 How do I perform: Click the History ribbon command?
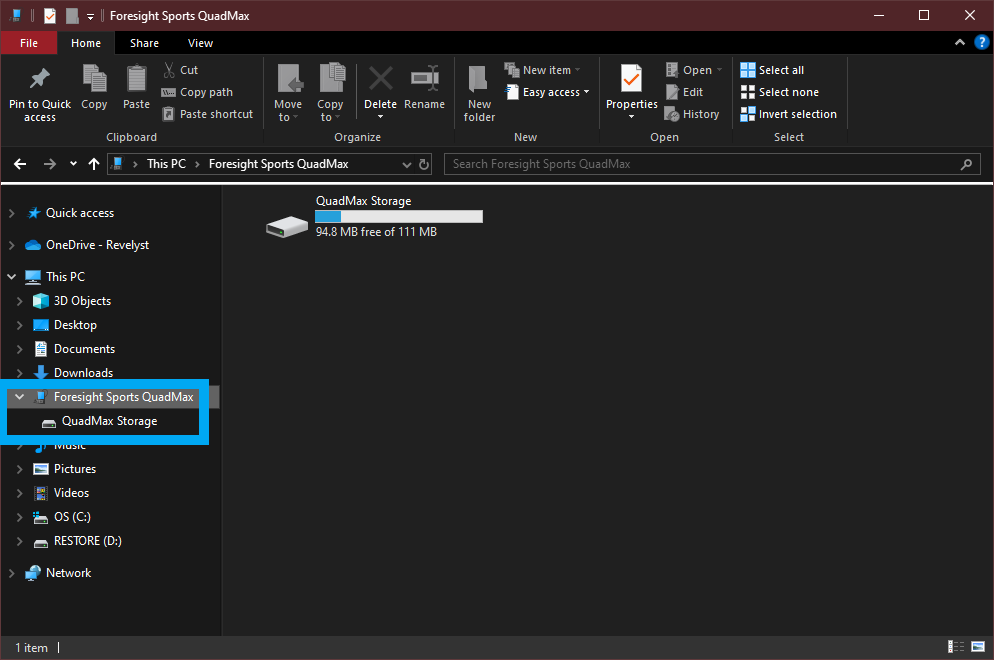692,114
